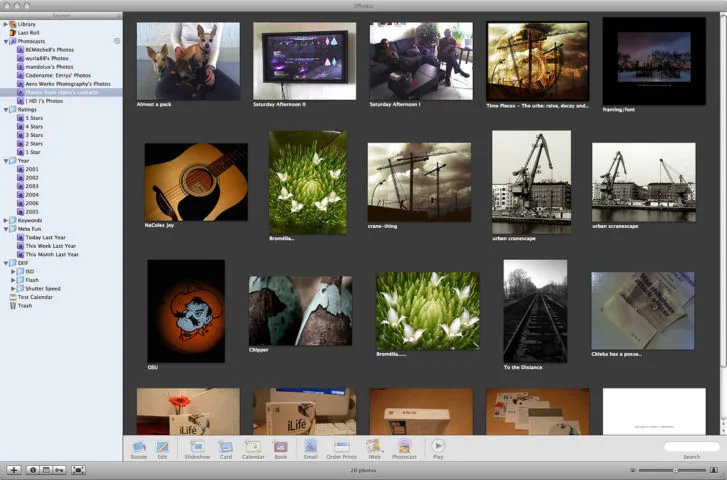Select the To the Distance photo

coord(535,311)
